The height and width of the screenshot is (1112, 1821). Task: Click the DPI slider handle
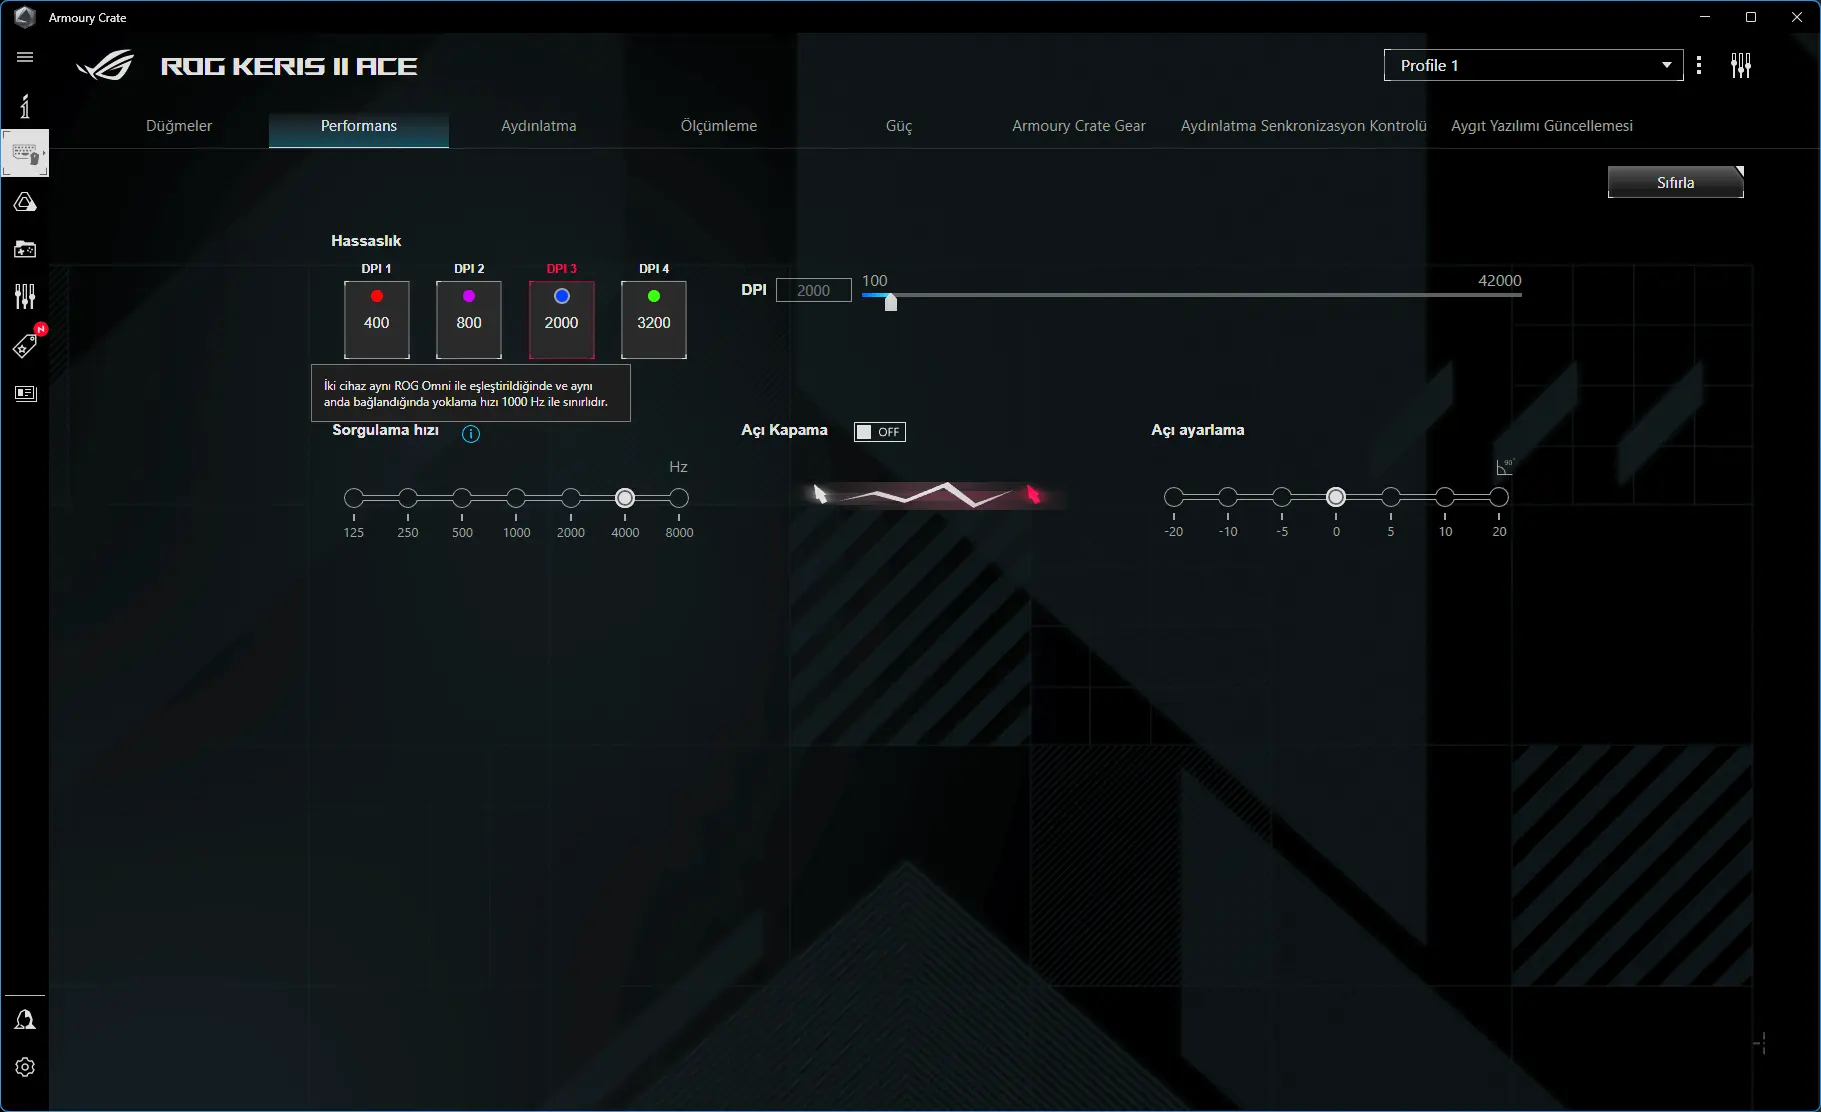[x=891, y=301]
